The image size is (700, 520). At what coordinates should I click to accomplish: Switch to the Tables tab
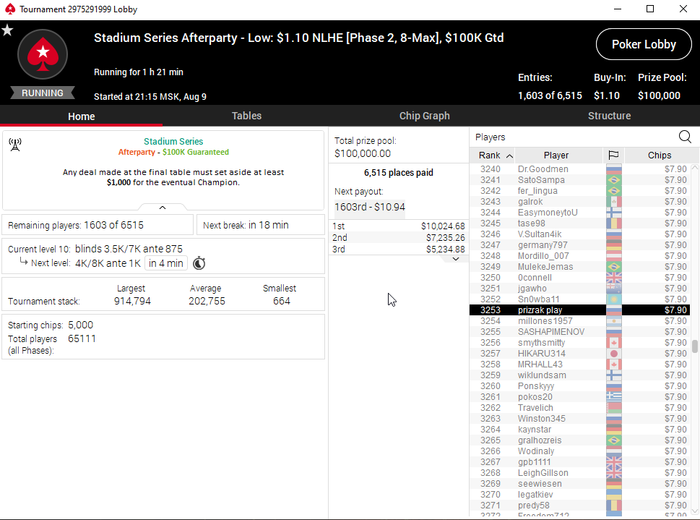point(246,116)
